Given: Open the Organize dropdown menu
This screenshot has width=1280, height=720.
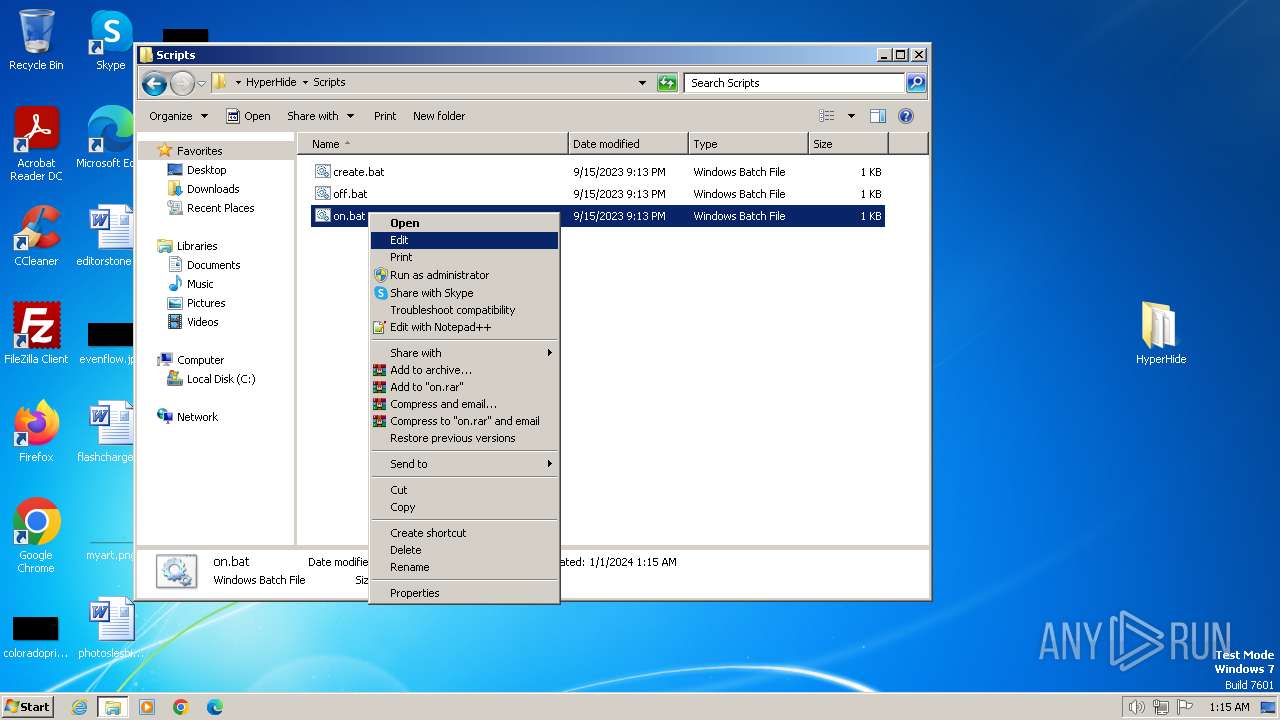Looking at the screenshot, I should pyautogui.click(x=179, y=116).
